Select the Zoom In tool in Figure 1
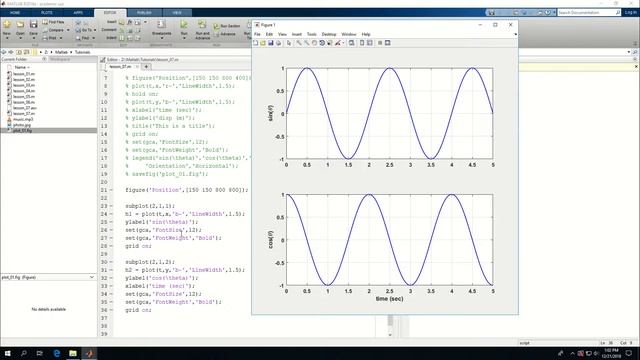The height and width of the screenshot is (360, 640). tap(299, 43)
